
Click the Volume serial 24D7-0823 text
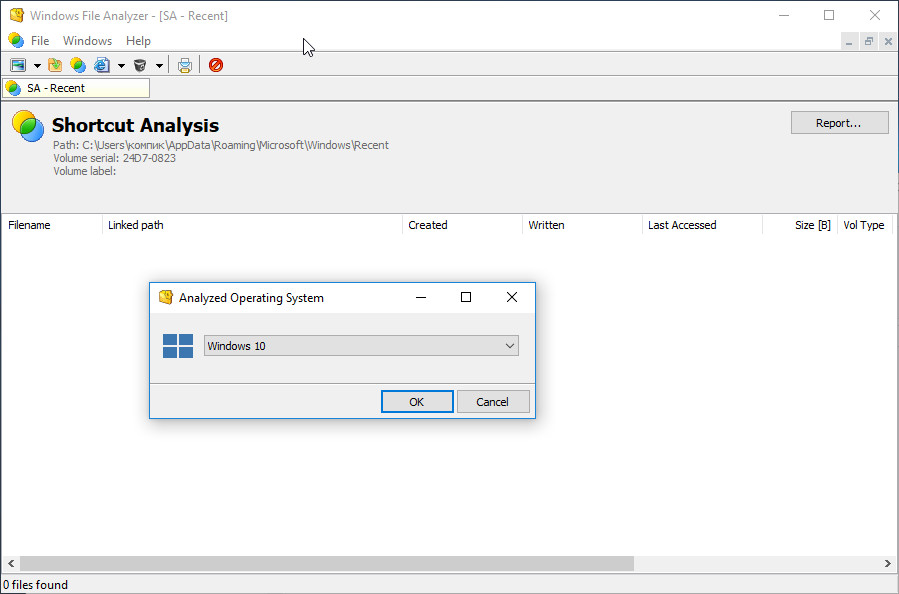tap(115, 158)
